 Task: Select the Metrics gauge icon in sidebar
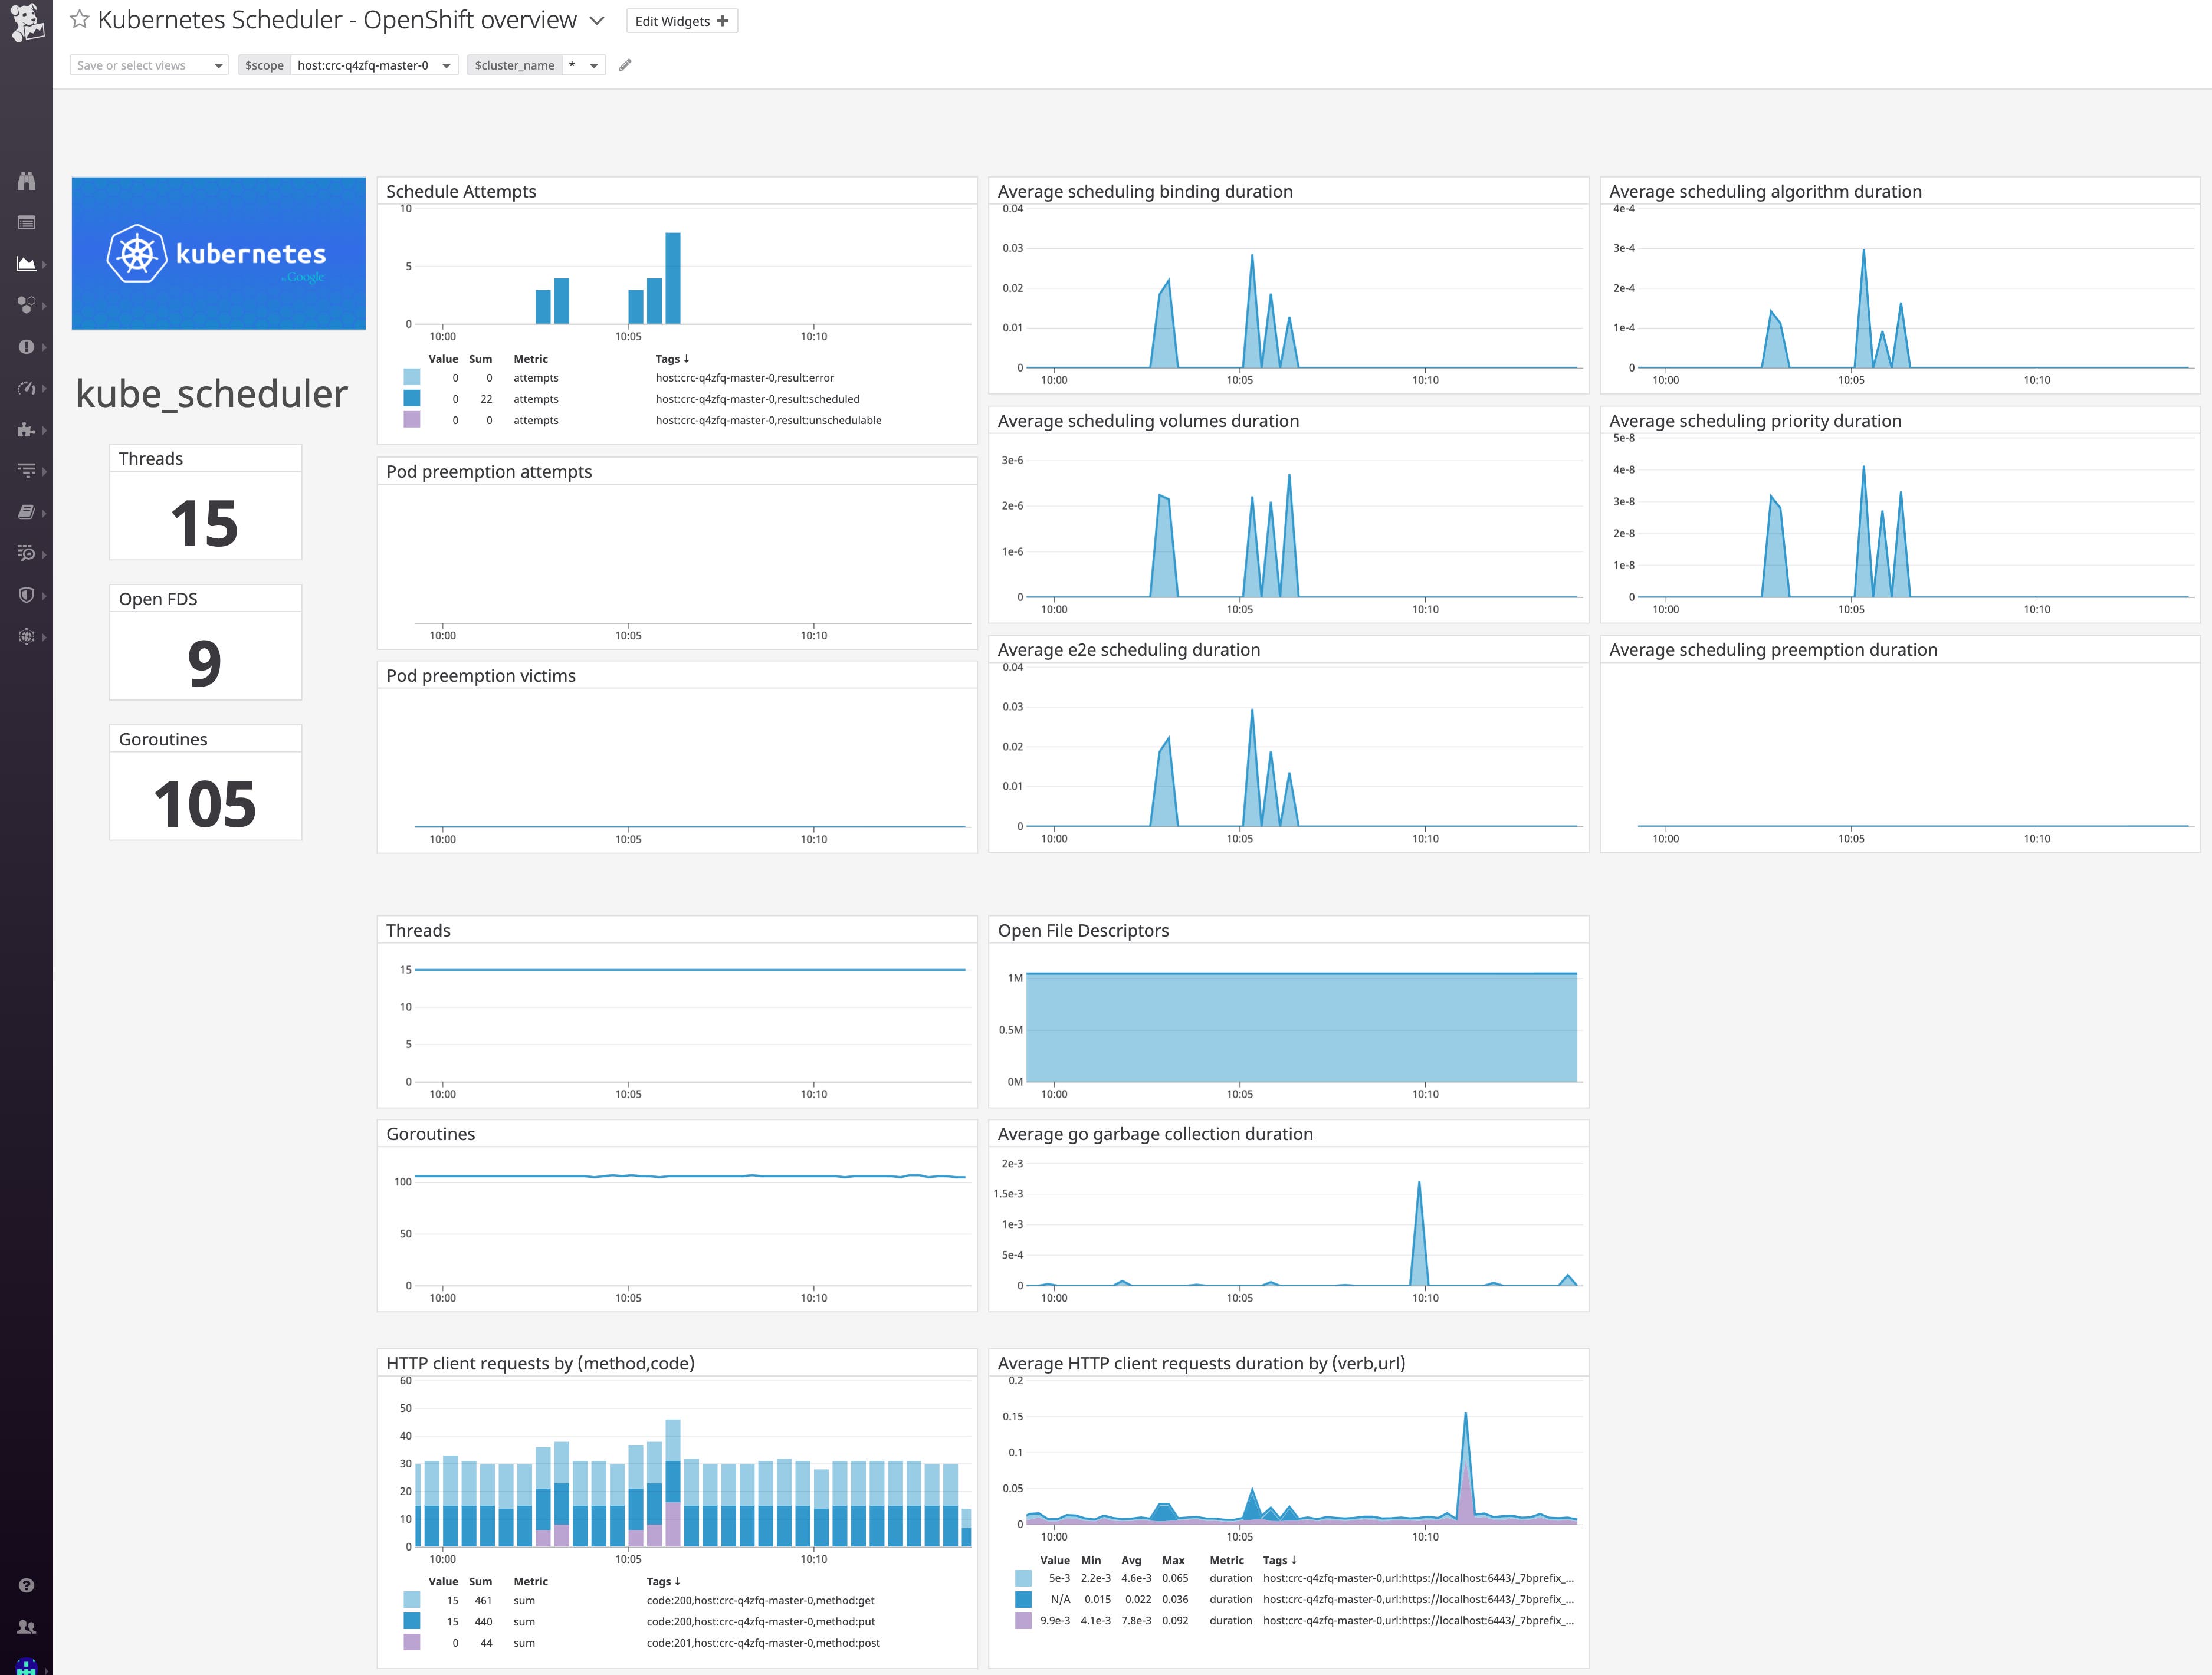point(27,388)
